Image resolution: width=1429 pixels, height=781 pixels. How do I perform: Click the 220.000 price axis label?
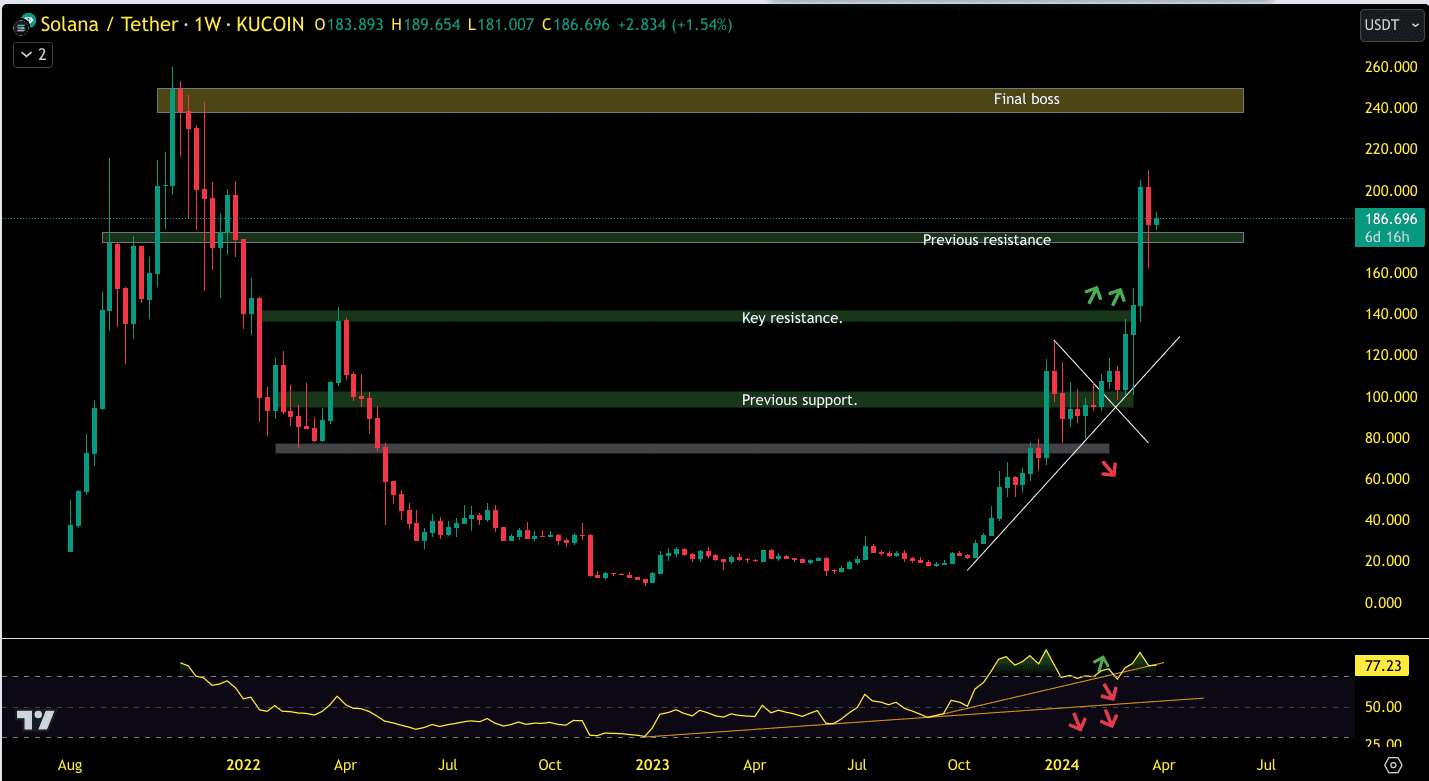(1389, 149)
